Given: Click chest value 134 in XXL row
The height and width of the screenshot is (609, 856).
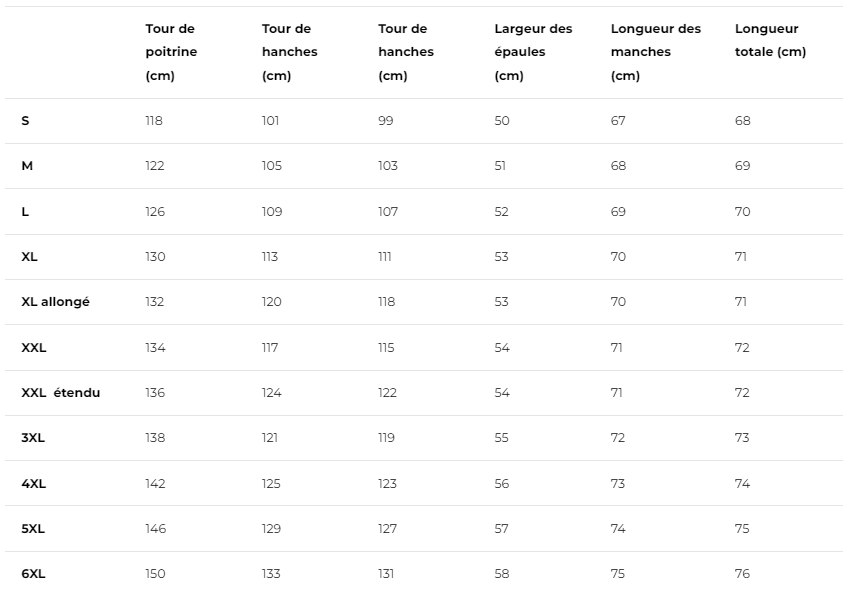Looking at the screenshot, I should click(x=155, y=348).
